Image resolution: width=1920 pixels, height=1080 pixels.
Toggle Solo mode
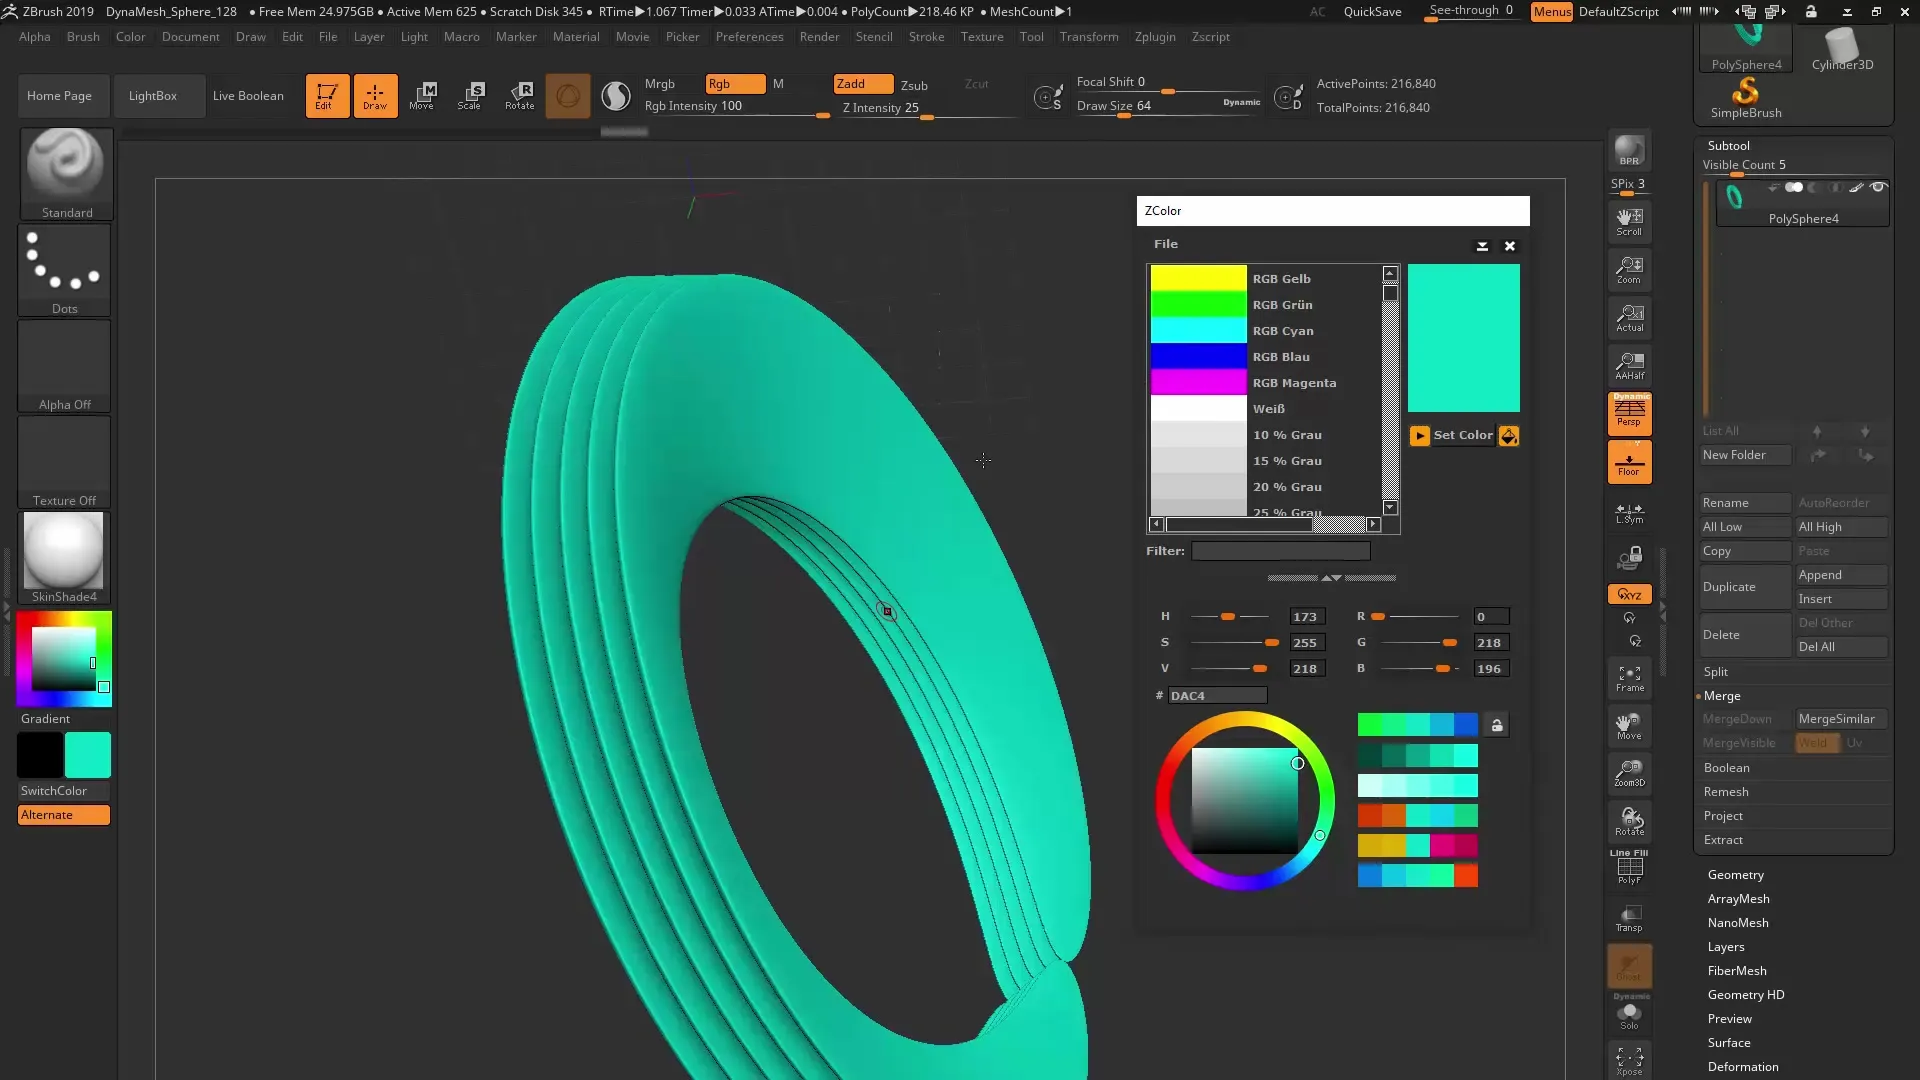click(x=1629, y=1016)
